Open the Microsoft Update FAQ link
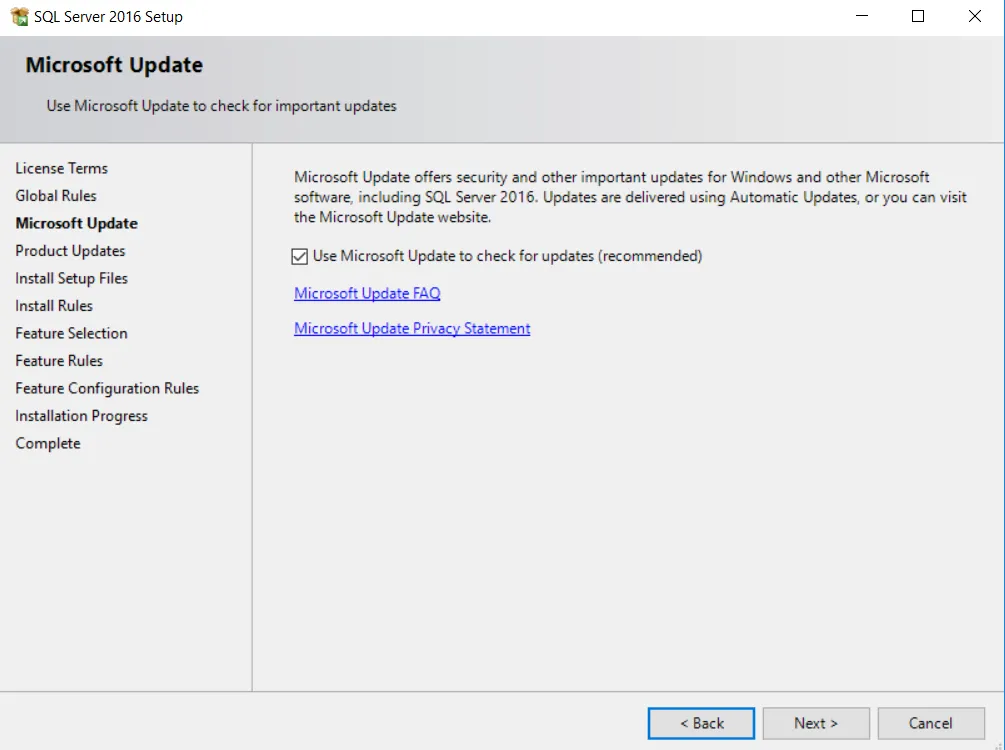1005x750 pixels. [366, 293]
